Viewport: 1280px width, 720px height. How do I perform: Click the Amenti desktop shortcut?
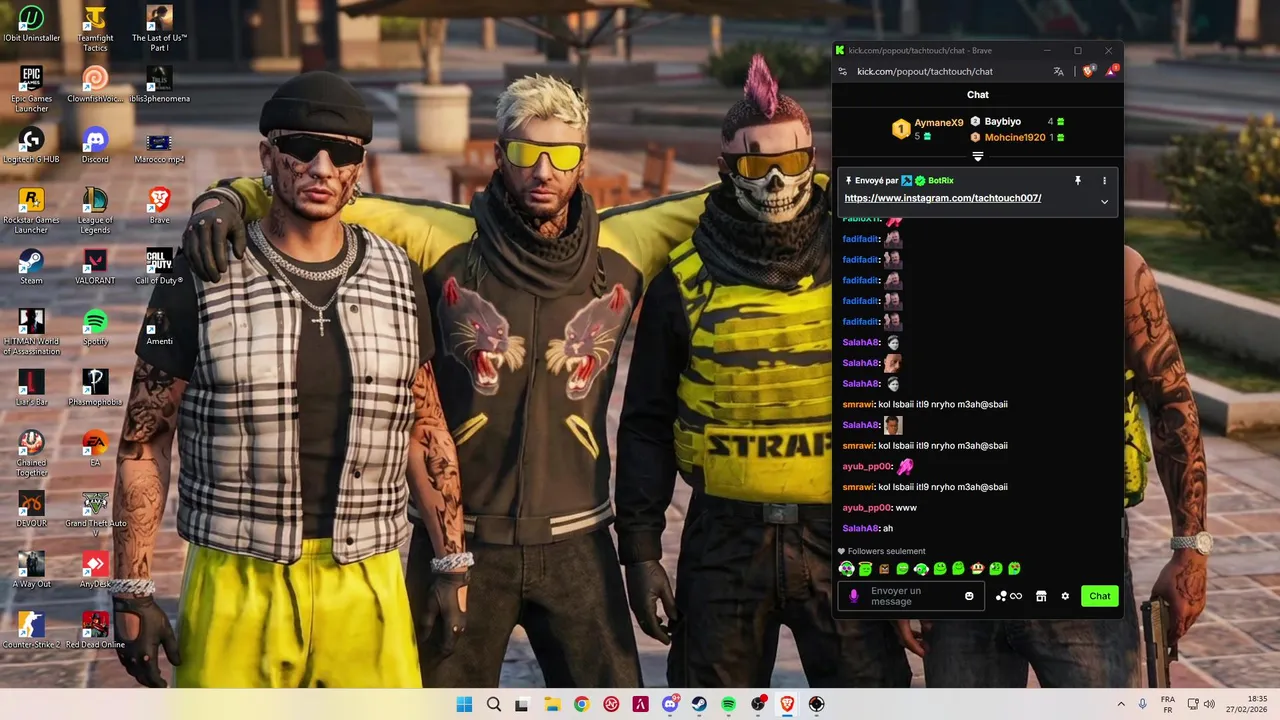click(x=159, y=327)
